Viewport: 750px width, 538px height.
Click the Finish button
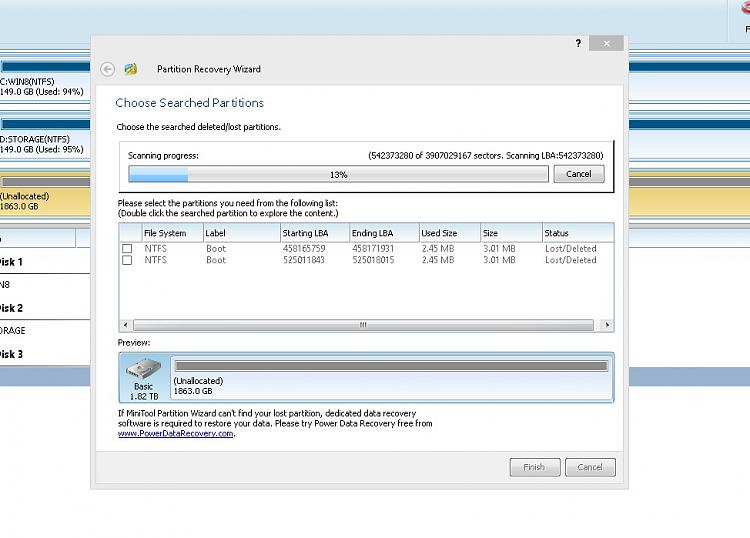534,467
